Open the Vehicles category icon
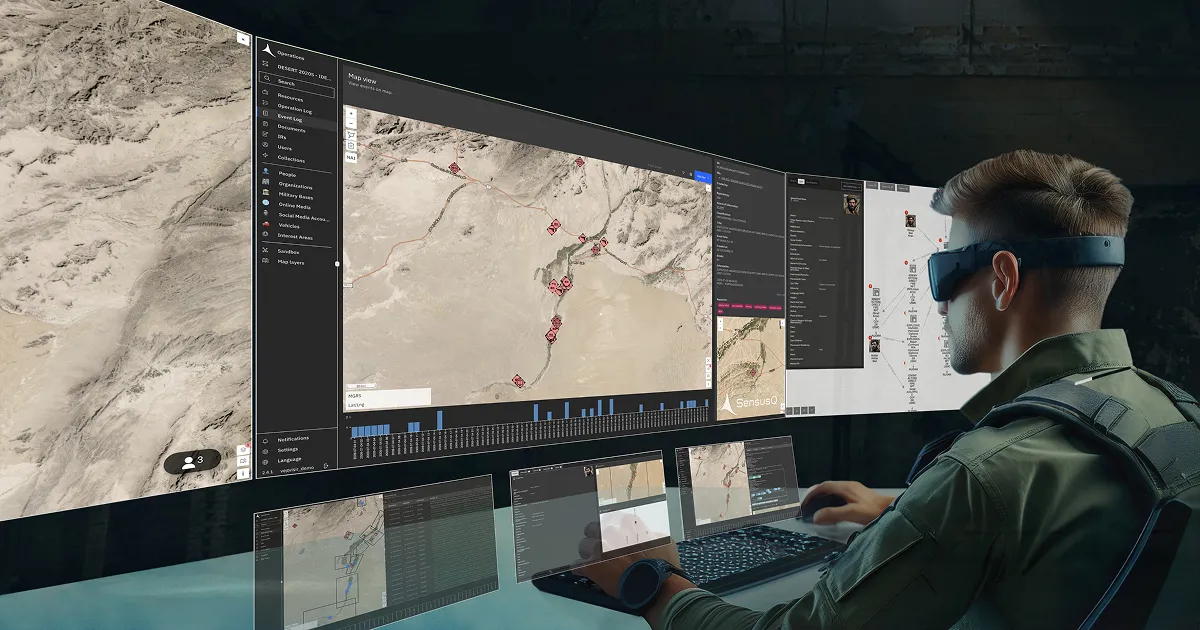 click(265, 224)
